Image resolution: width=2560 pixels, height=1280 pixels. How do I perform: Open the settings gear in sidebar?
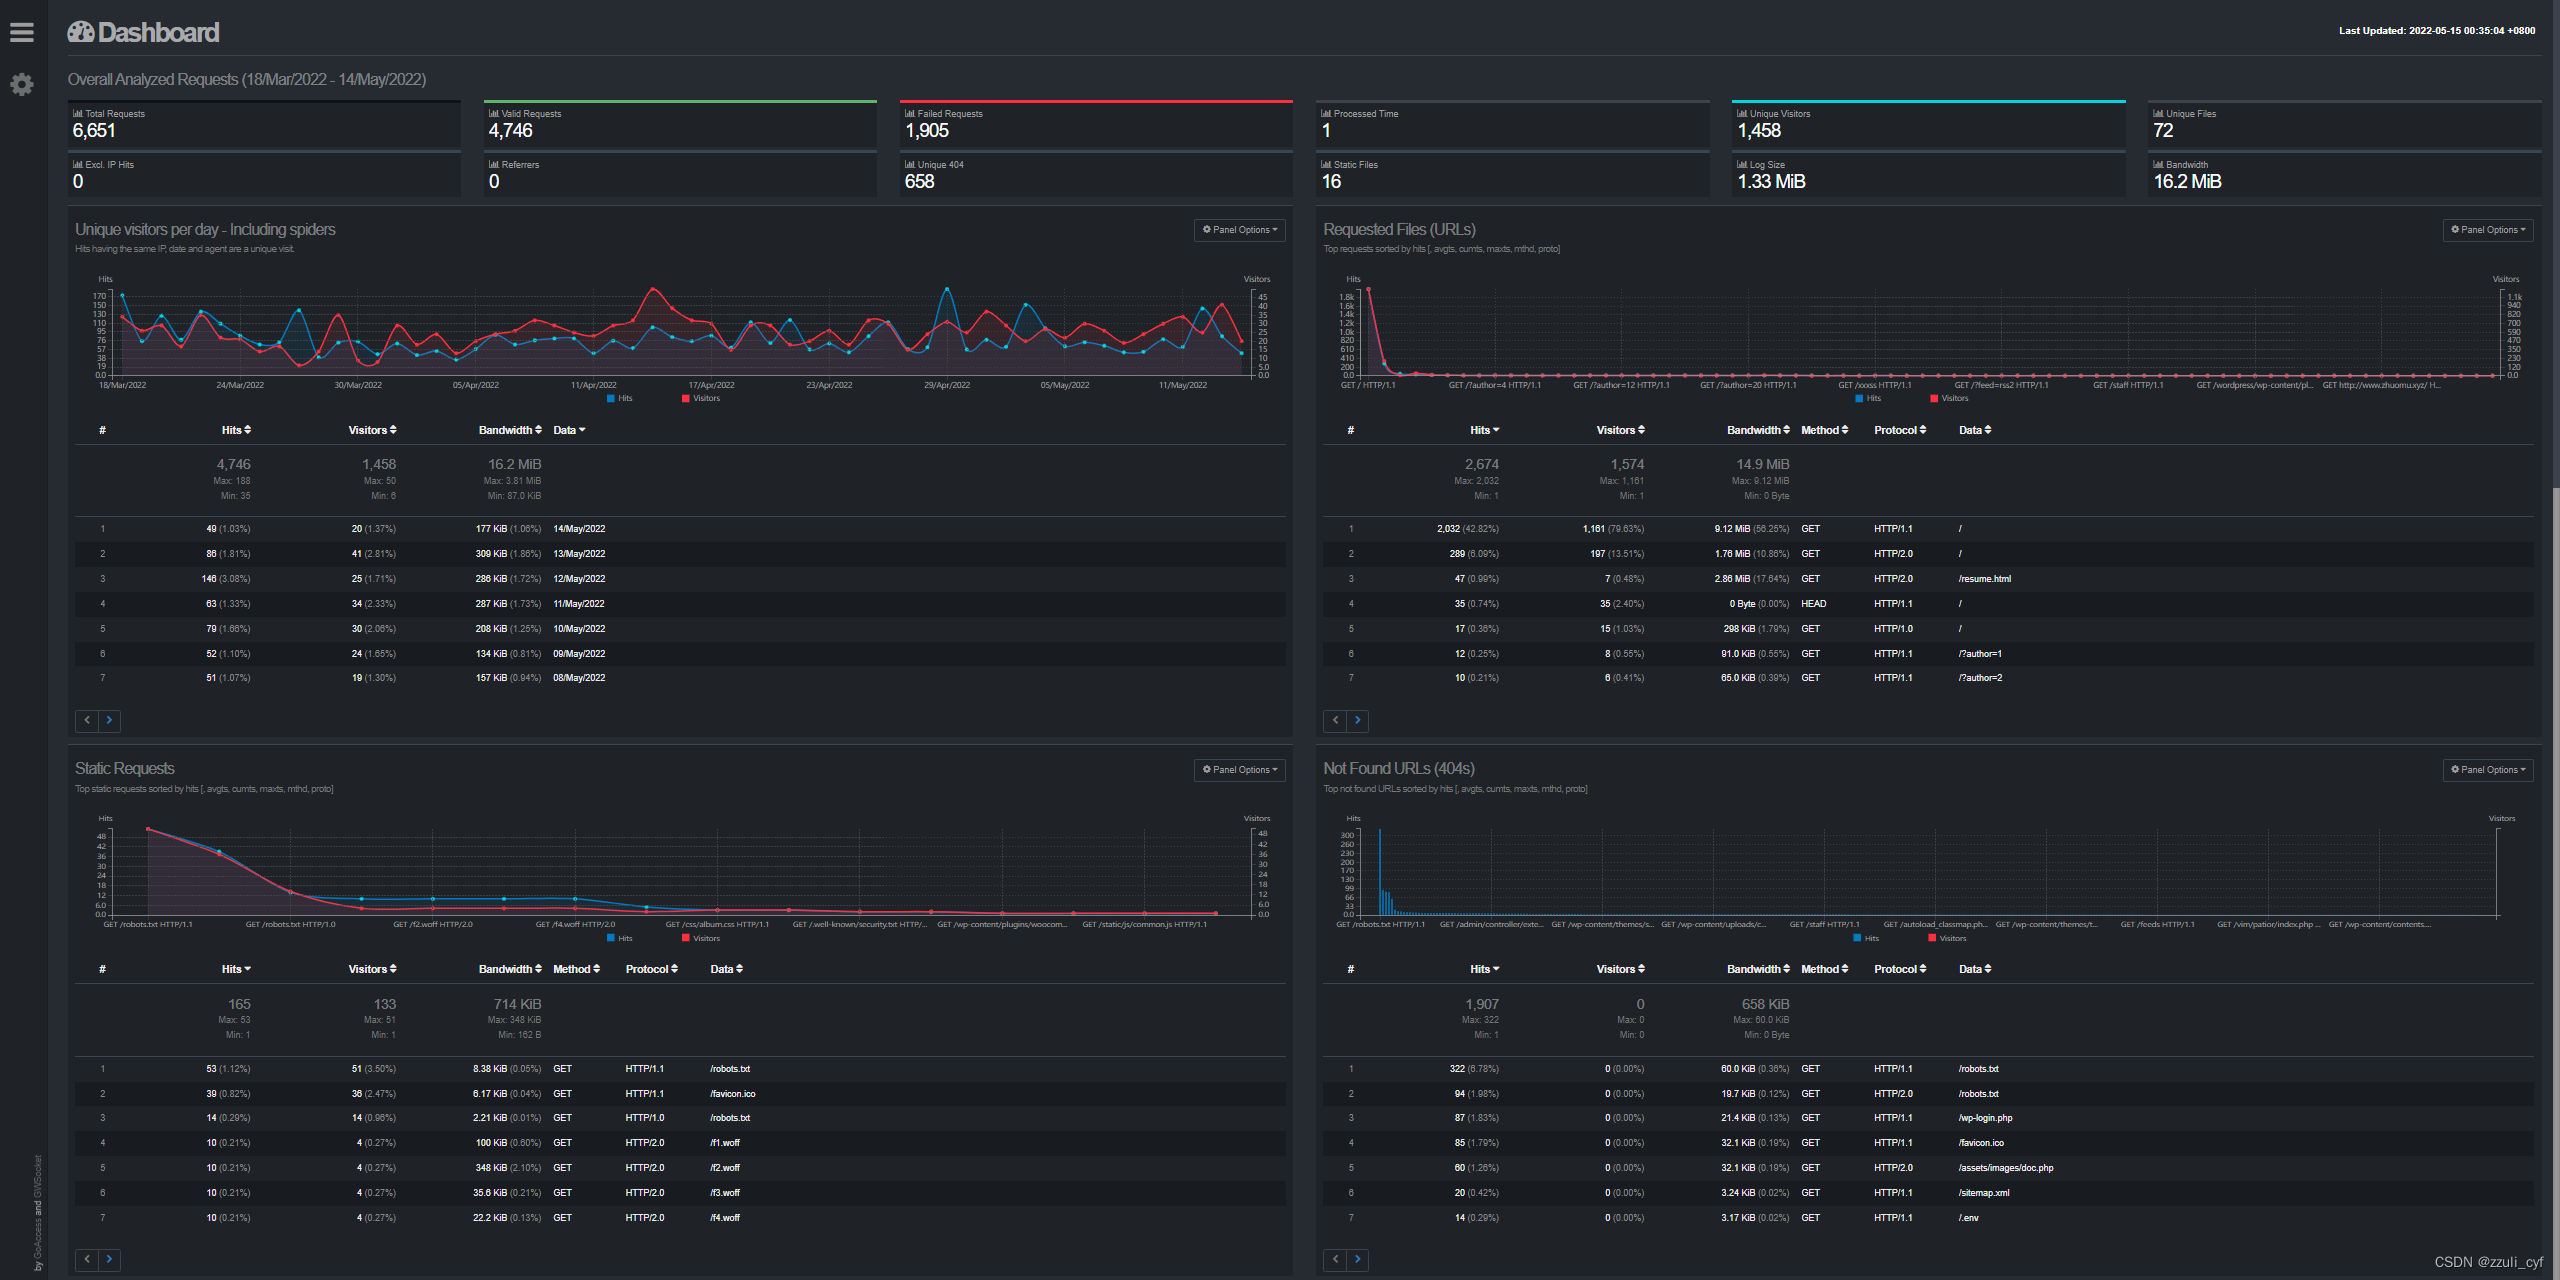click(22, 85)
